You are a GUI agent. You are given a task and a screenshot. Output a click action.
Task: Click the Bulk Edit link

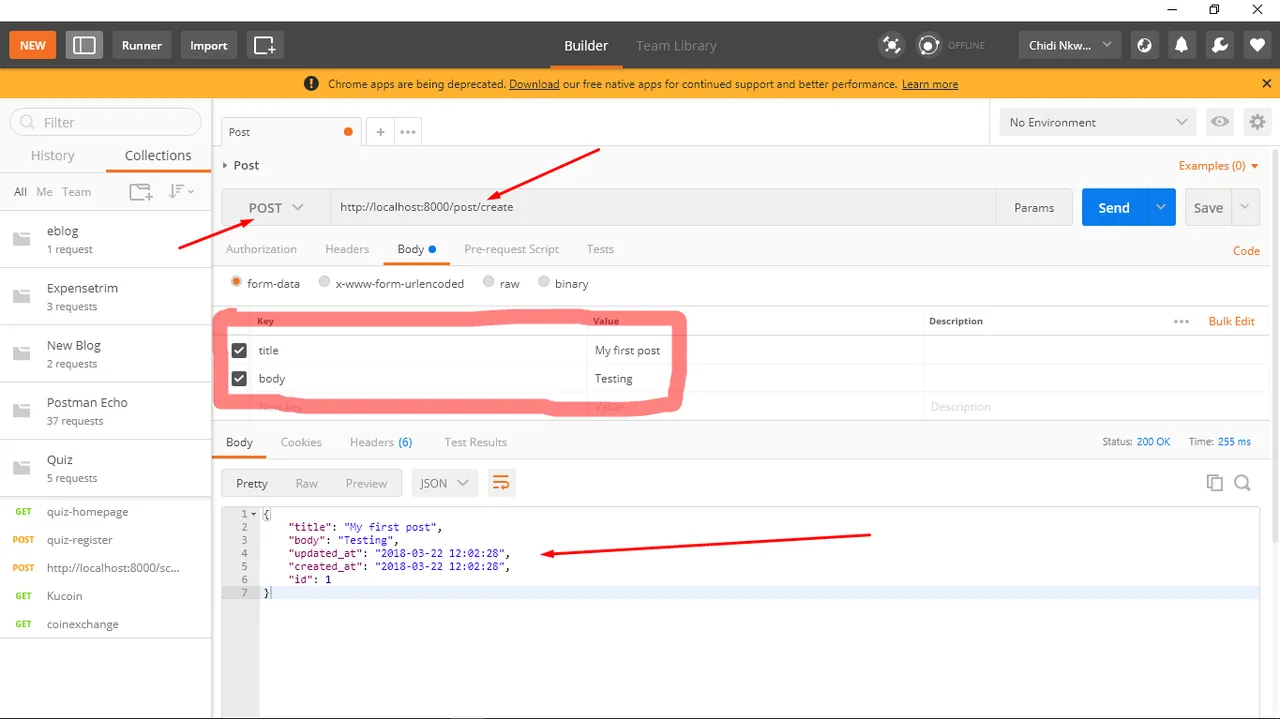(1231, 321)
